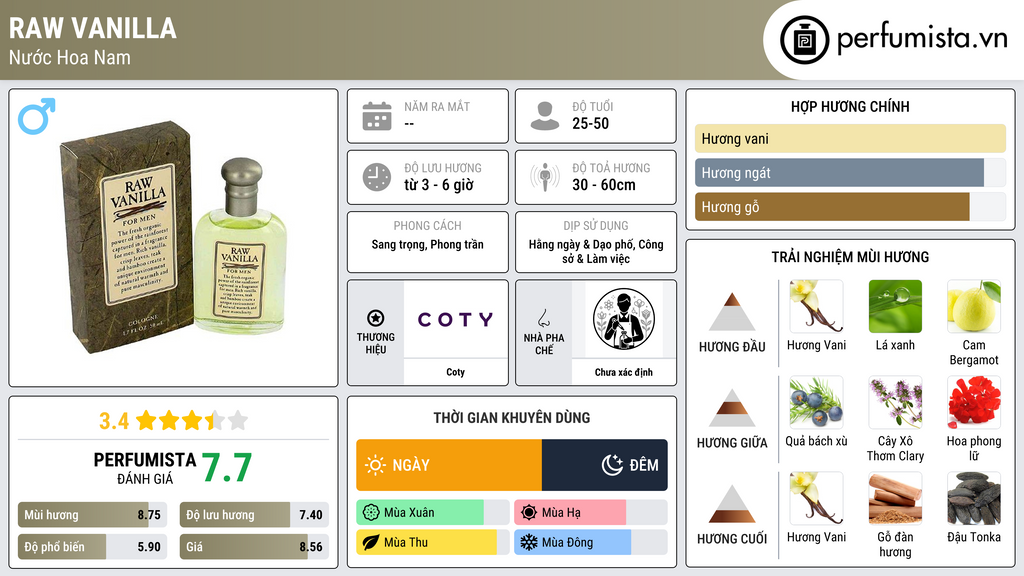Click the 25-50 age value
Image resolution: width=1024 pixels, height=576 pixels.
tap(590, 123)
